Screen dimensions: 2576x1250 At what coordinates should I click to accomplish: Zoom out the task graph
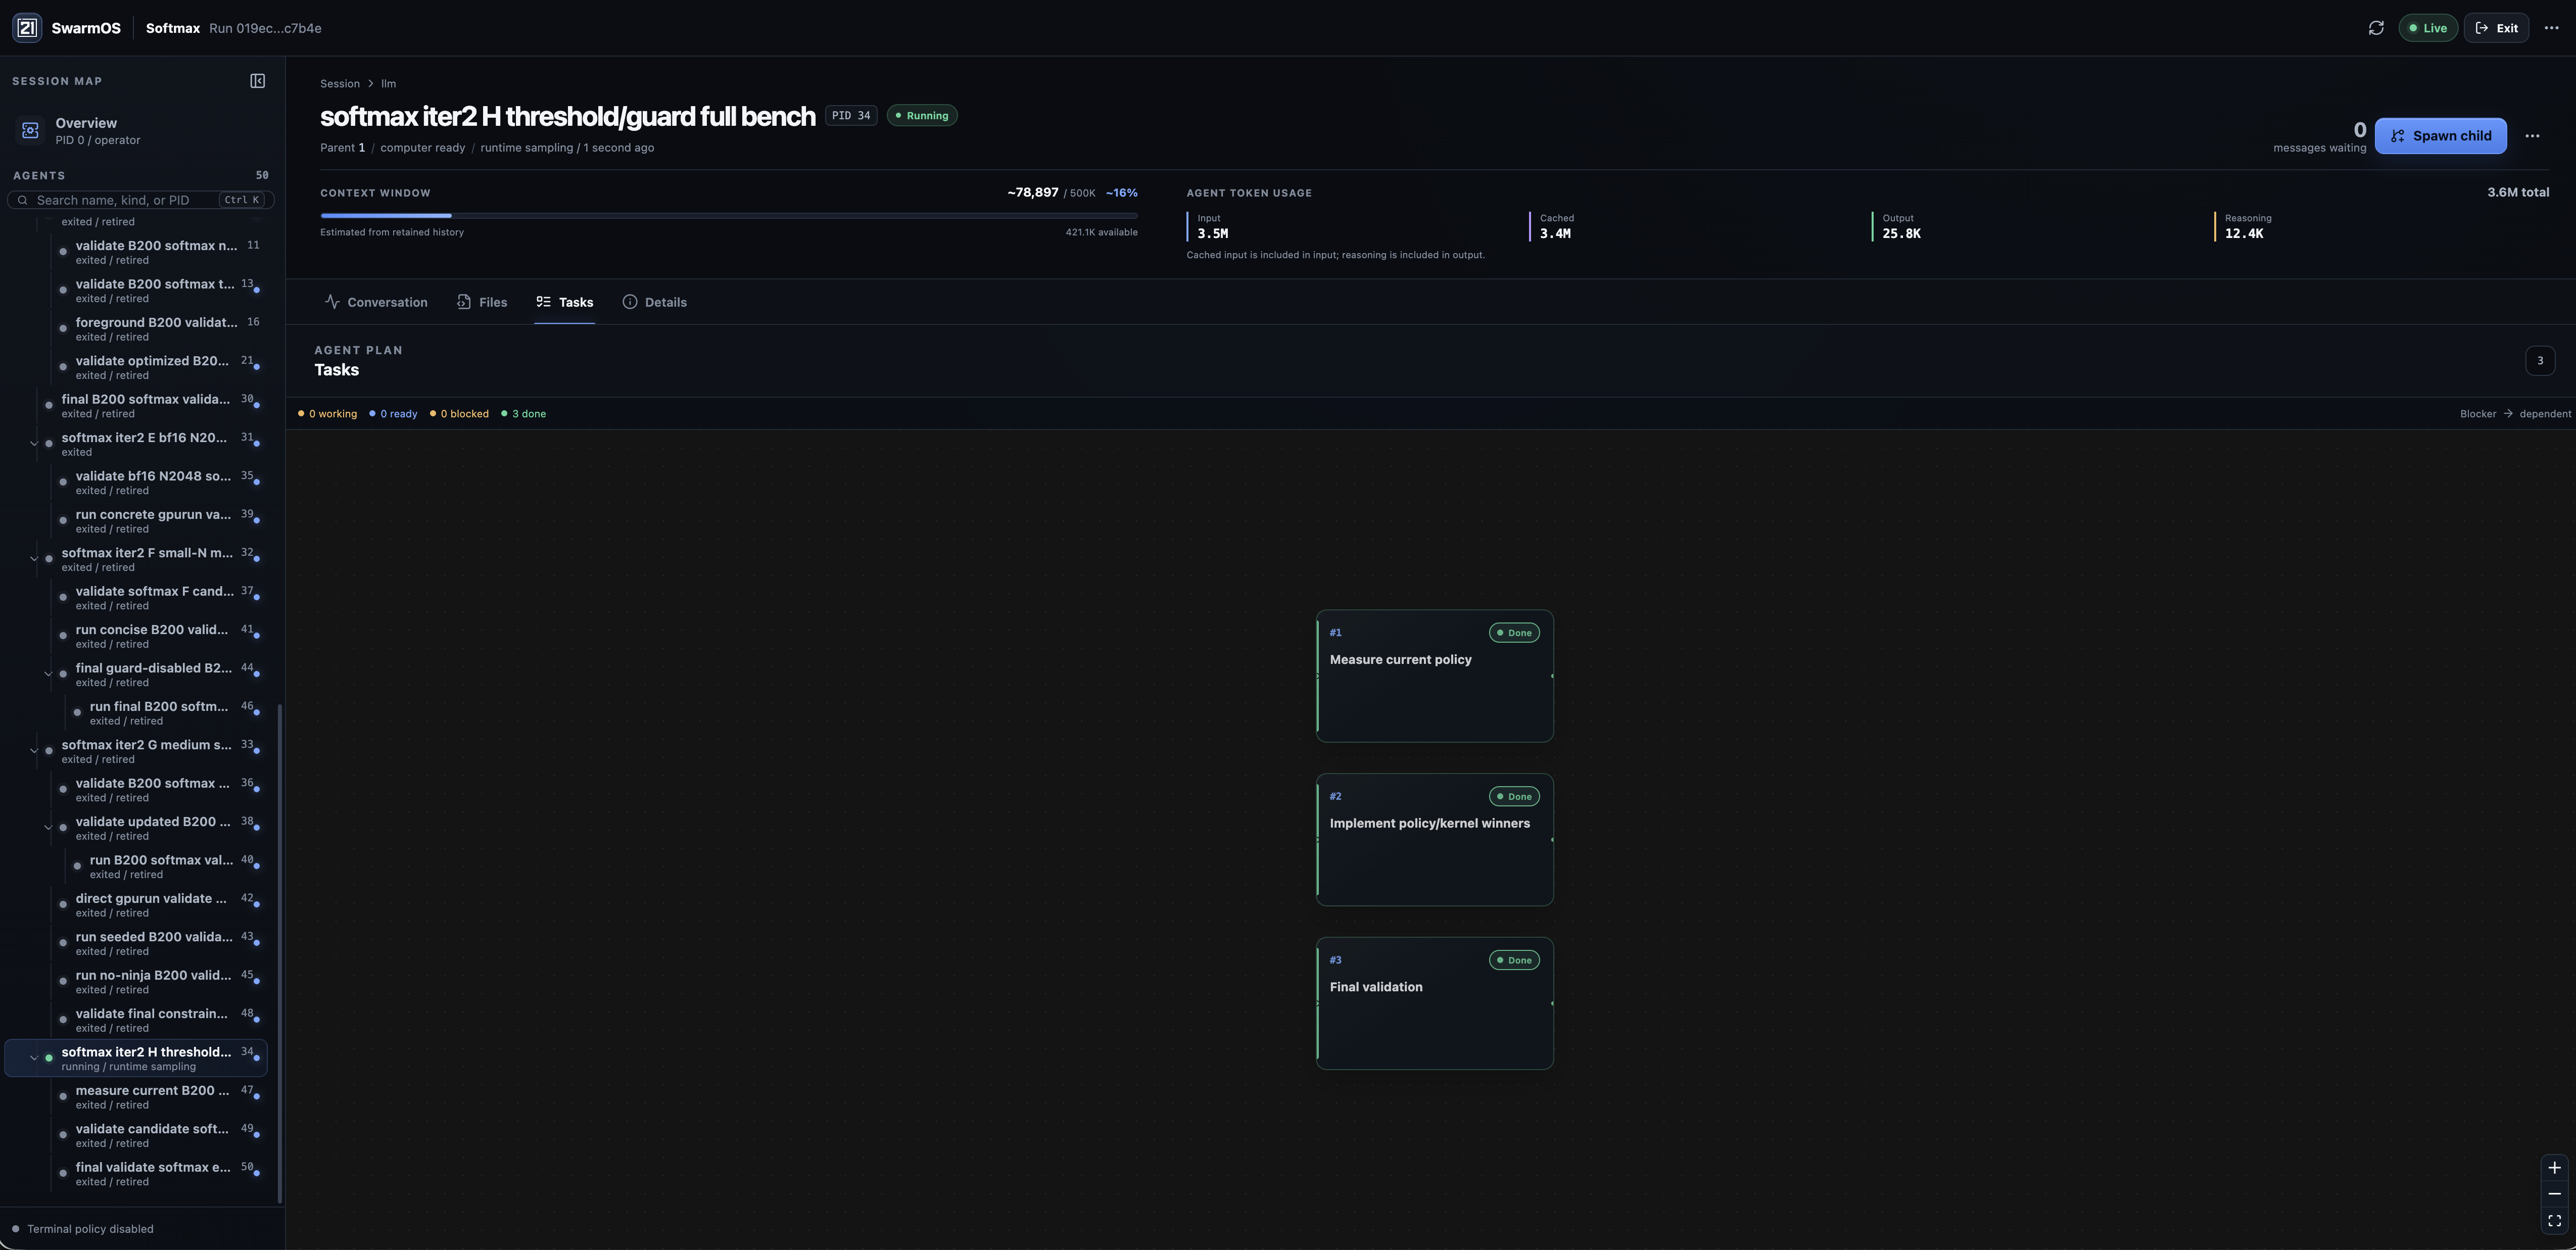(x=2554, y=1194)
